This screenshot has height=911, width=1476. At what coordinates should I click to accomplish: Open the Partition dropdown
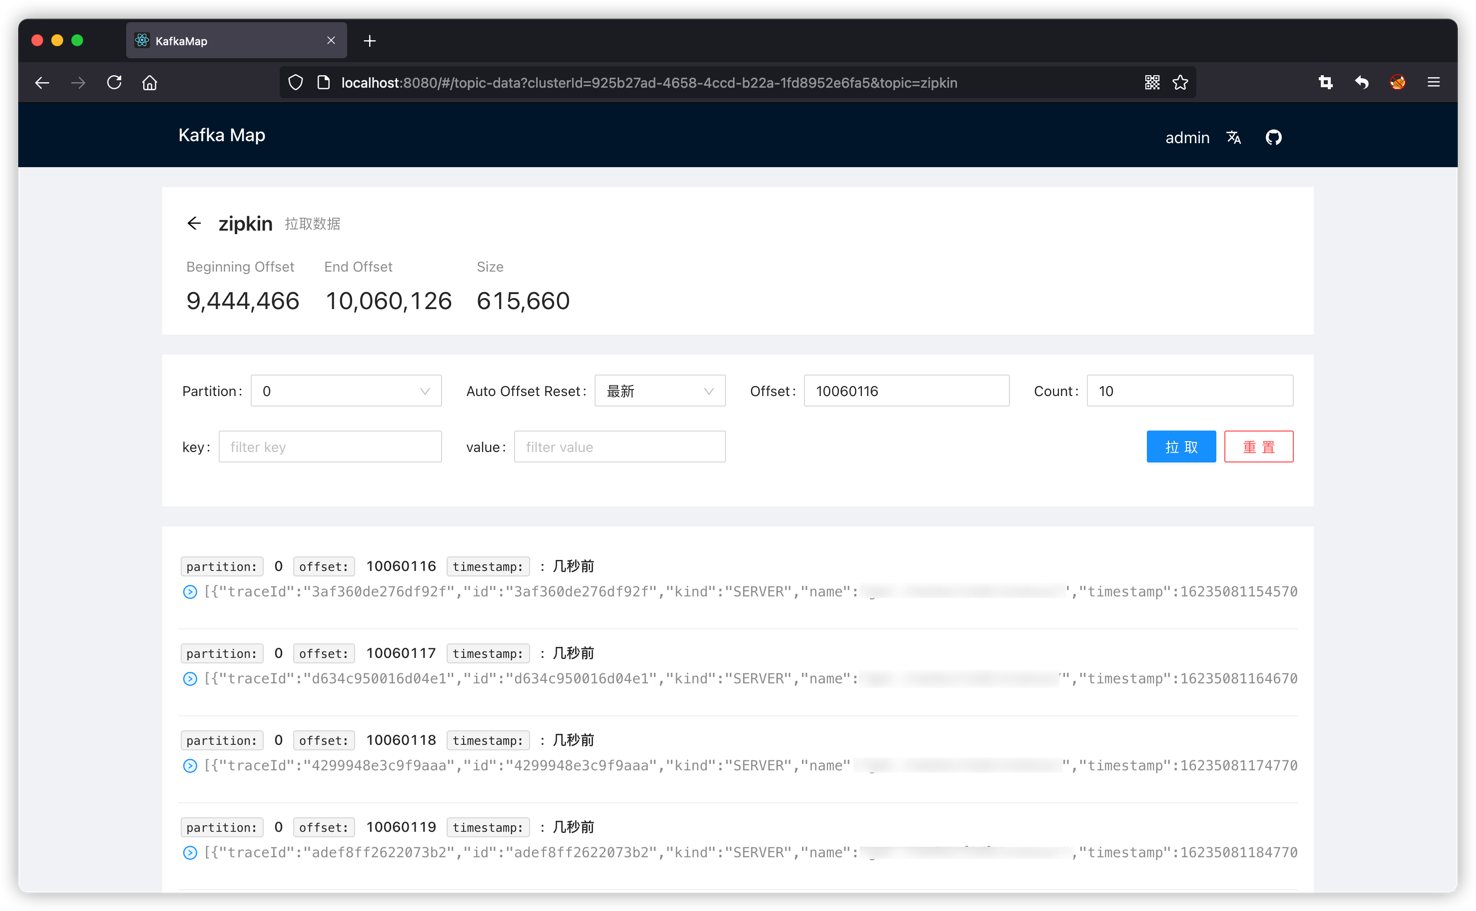[x=346, y=390]
